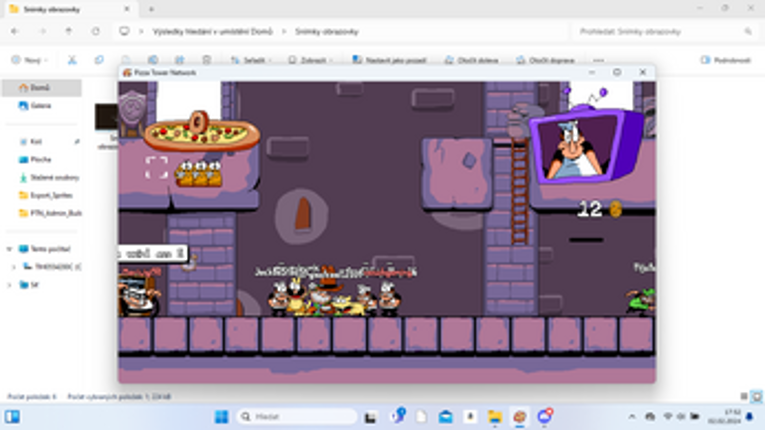
Task: Click Nastavit jako pozadí button
Action: tap(389, 60)
